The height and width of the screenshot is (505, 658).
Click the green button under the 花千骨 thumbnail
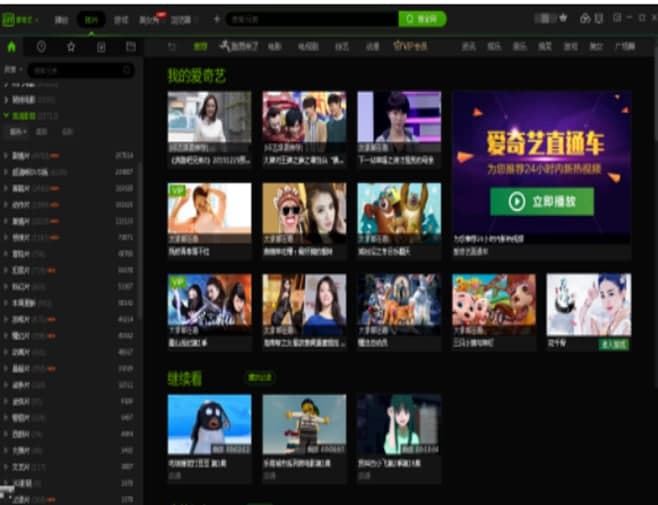(614, 345)
